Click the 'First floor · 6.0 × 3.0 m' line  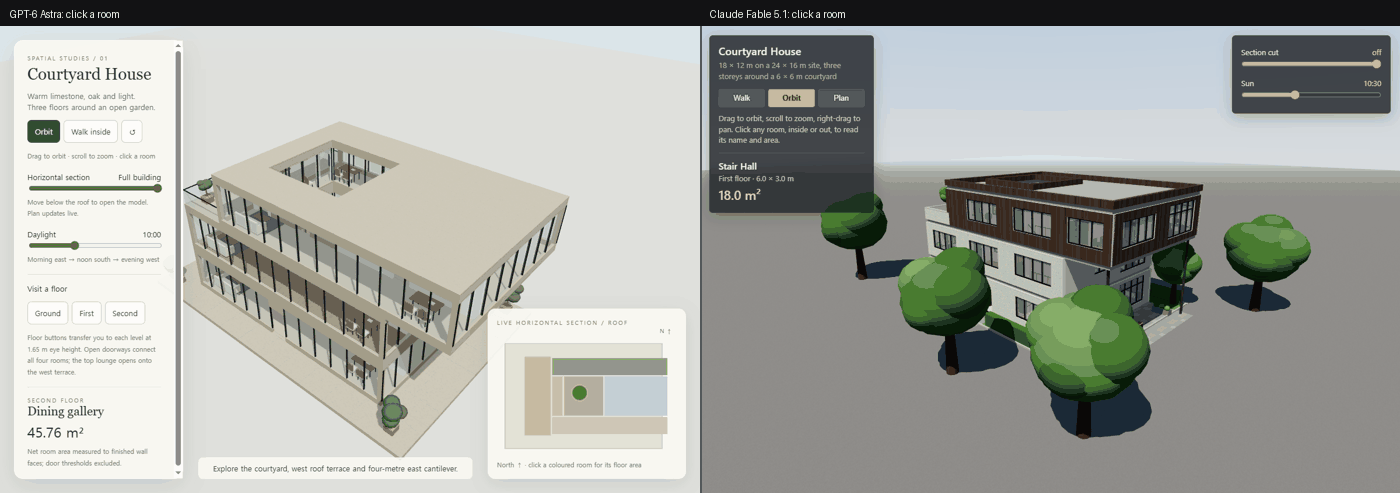[x=756, y=179]
